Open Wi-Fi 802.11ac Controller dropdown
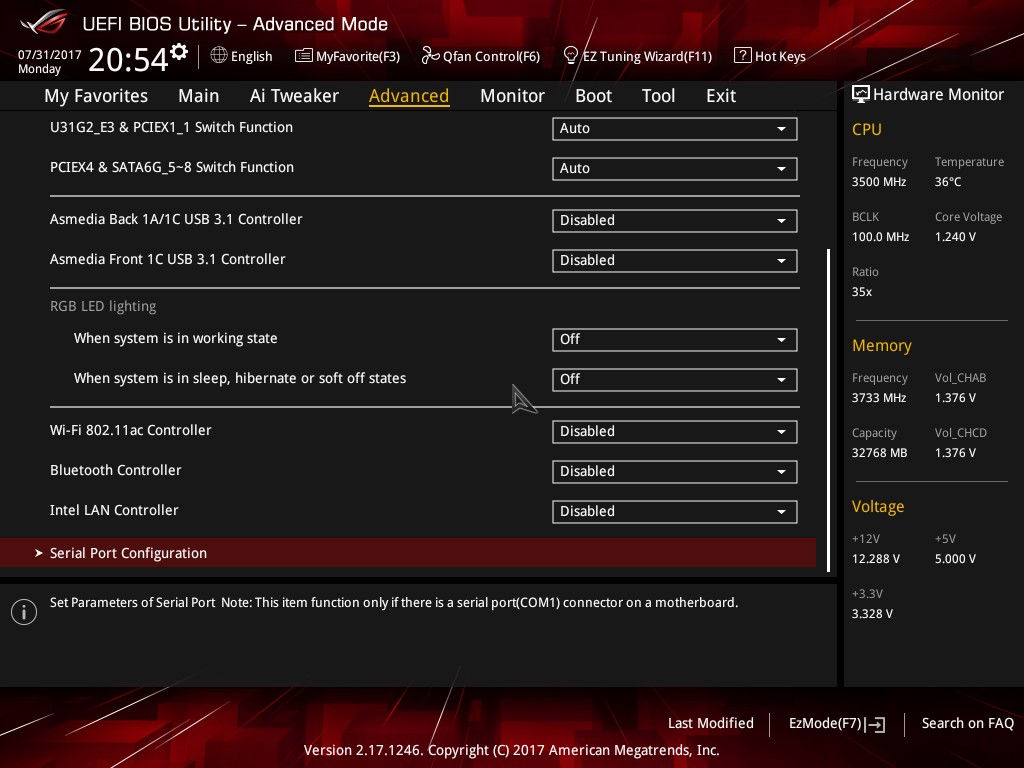 [x=675, y=432]
